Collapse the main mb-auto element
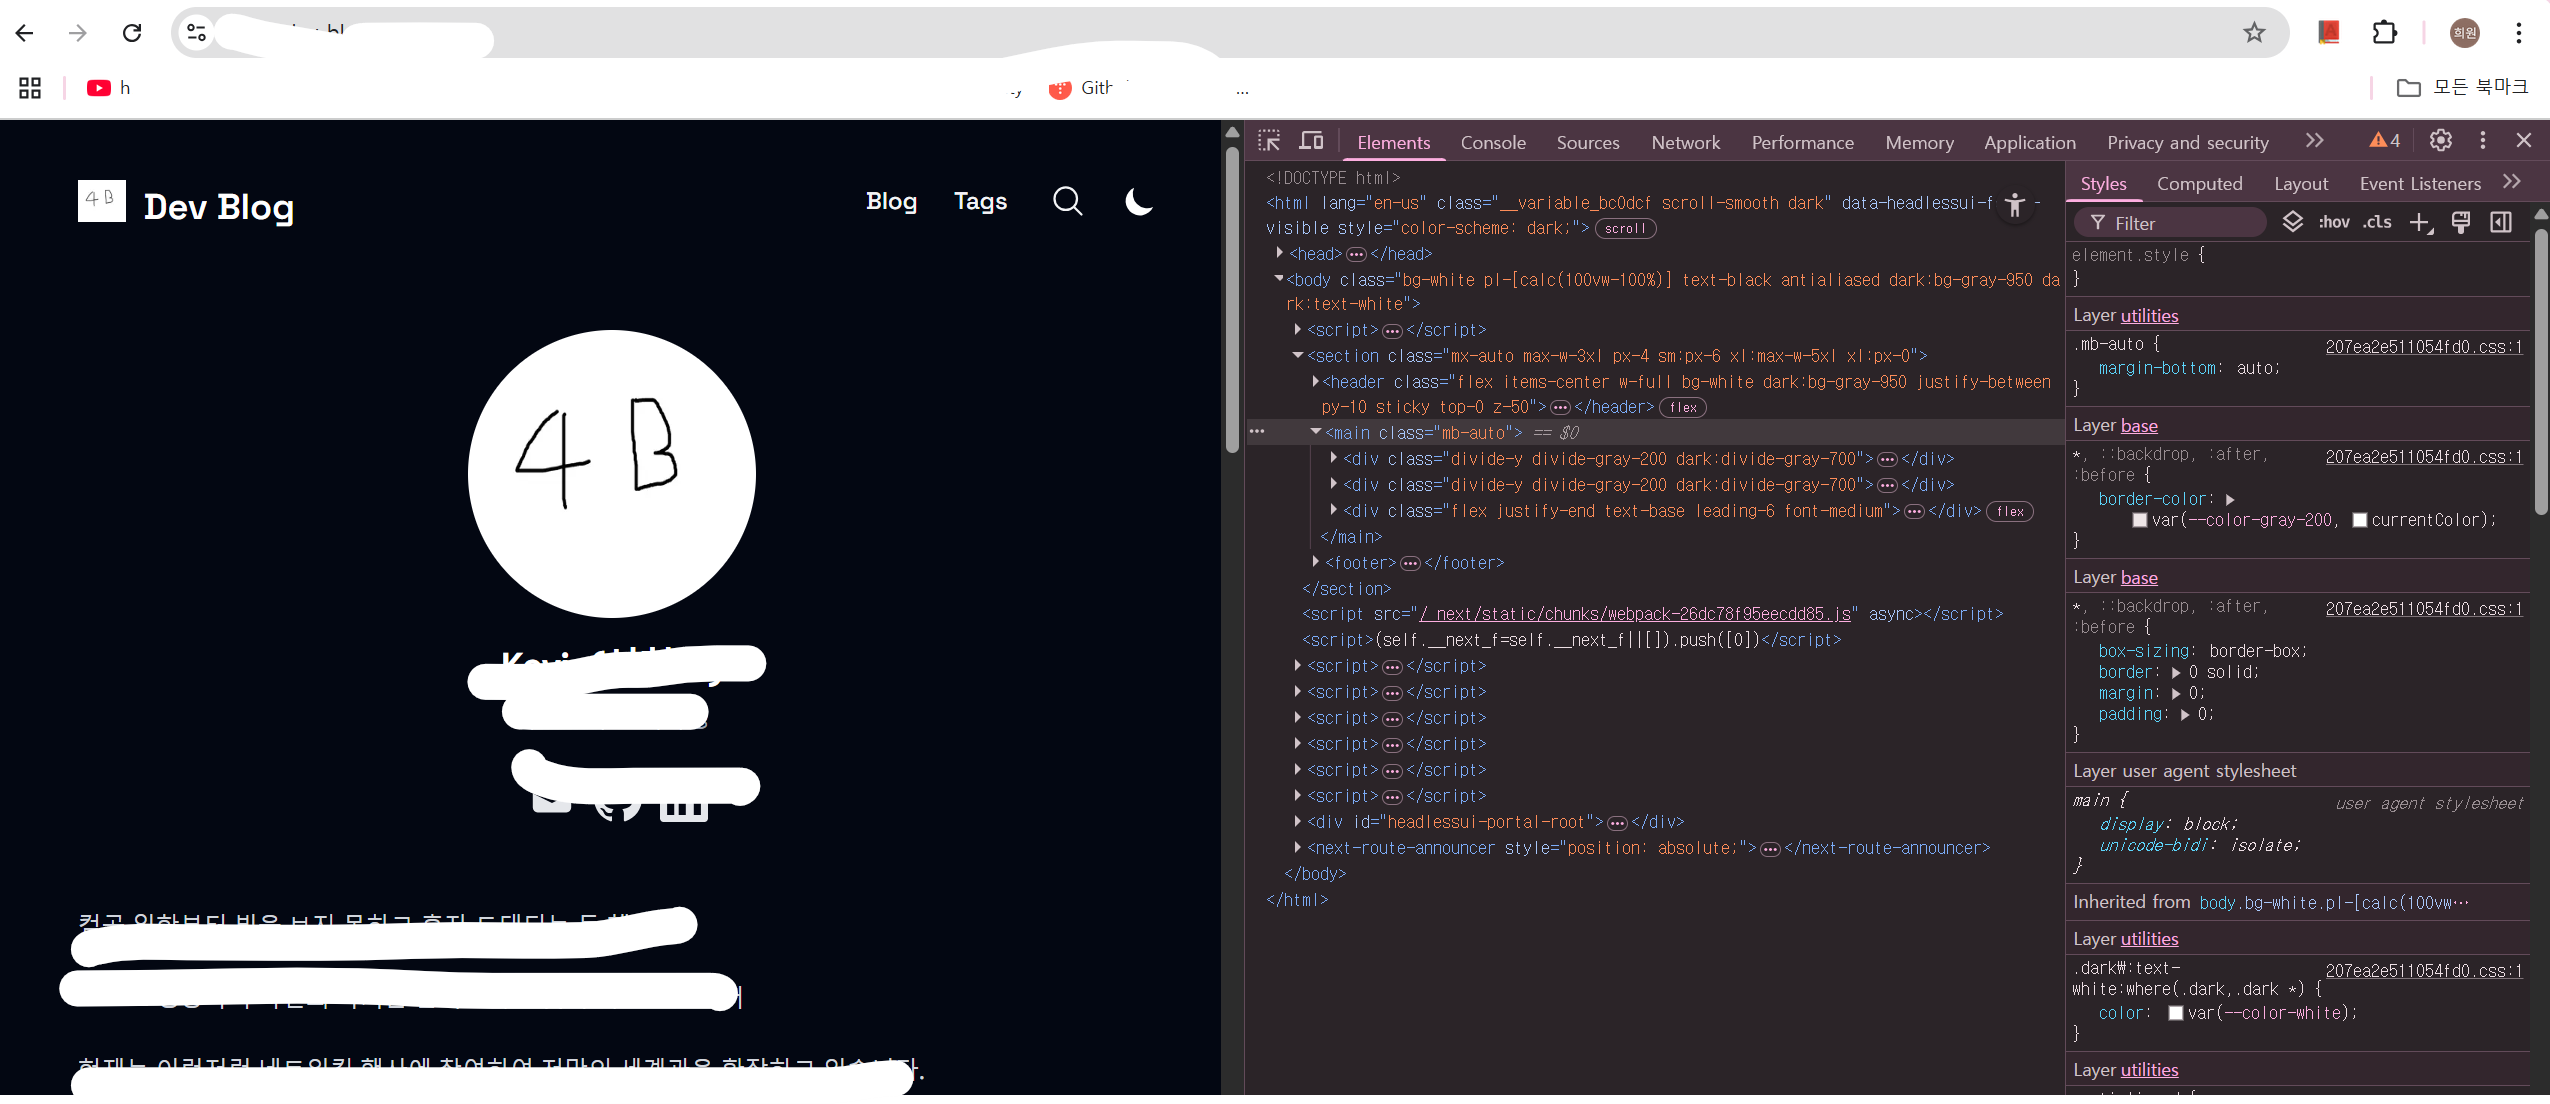2550x1104 pixels. click(1316, 433)
